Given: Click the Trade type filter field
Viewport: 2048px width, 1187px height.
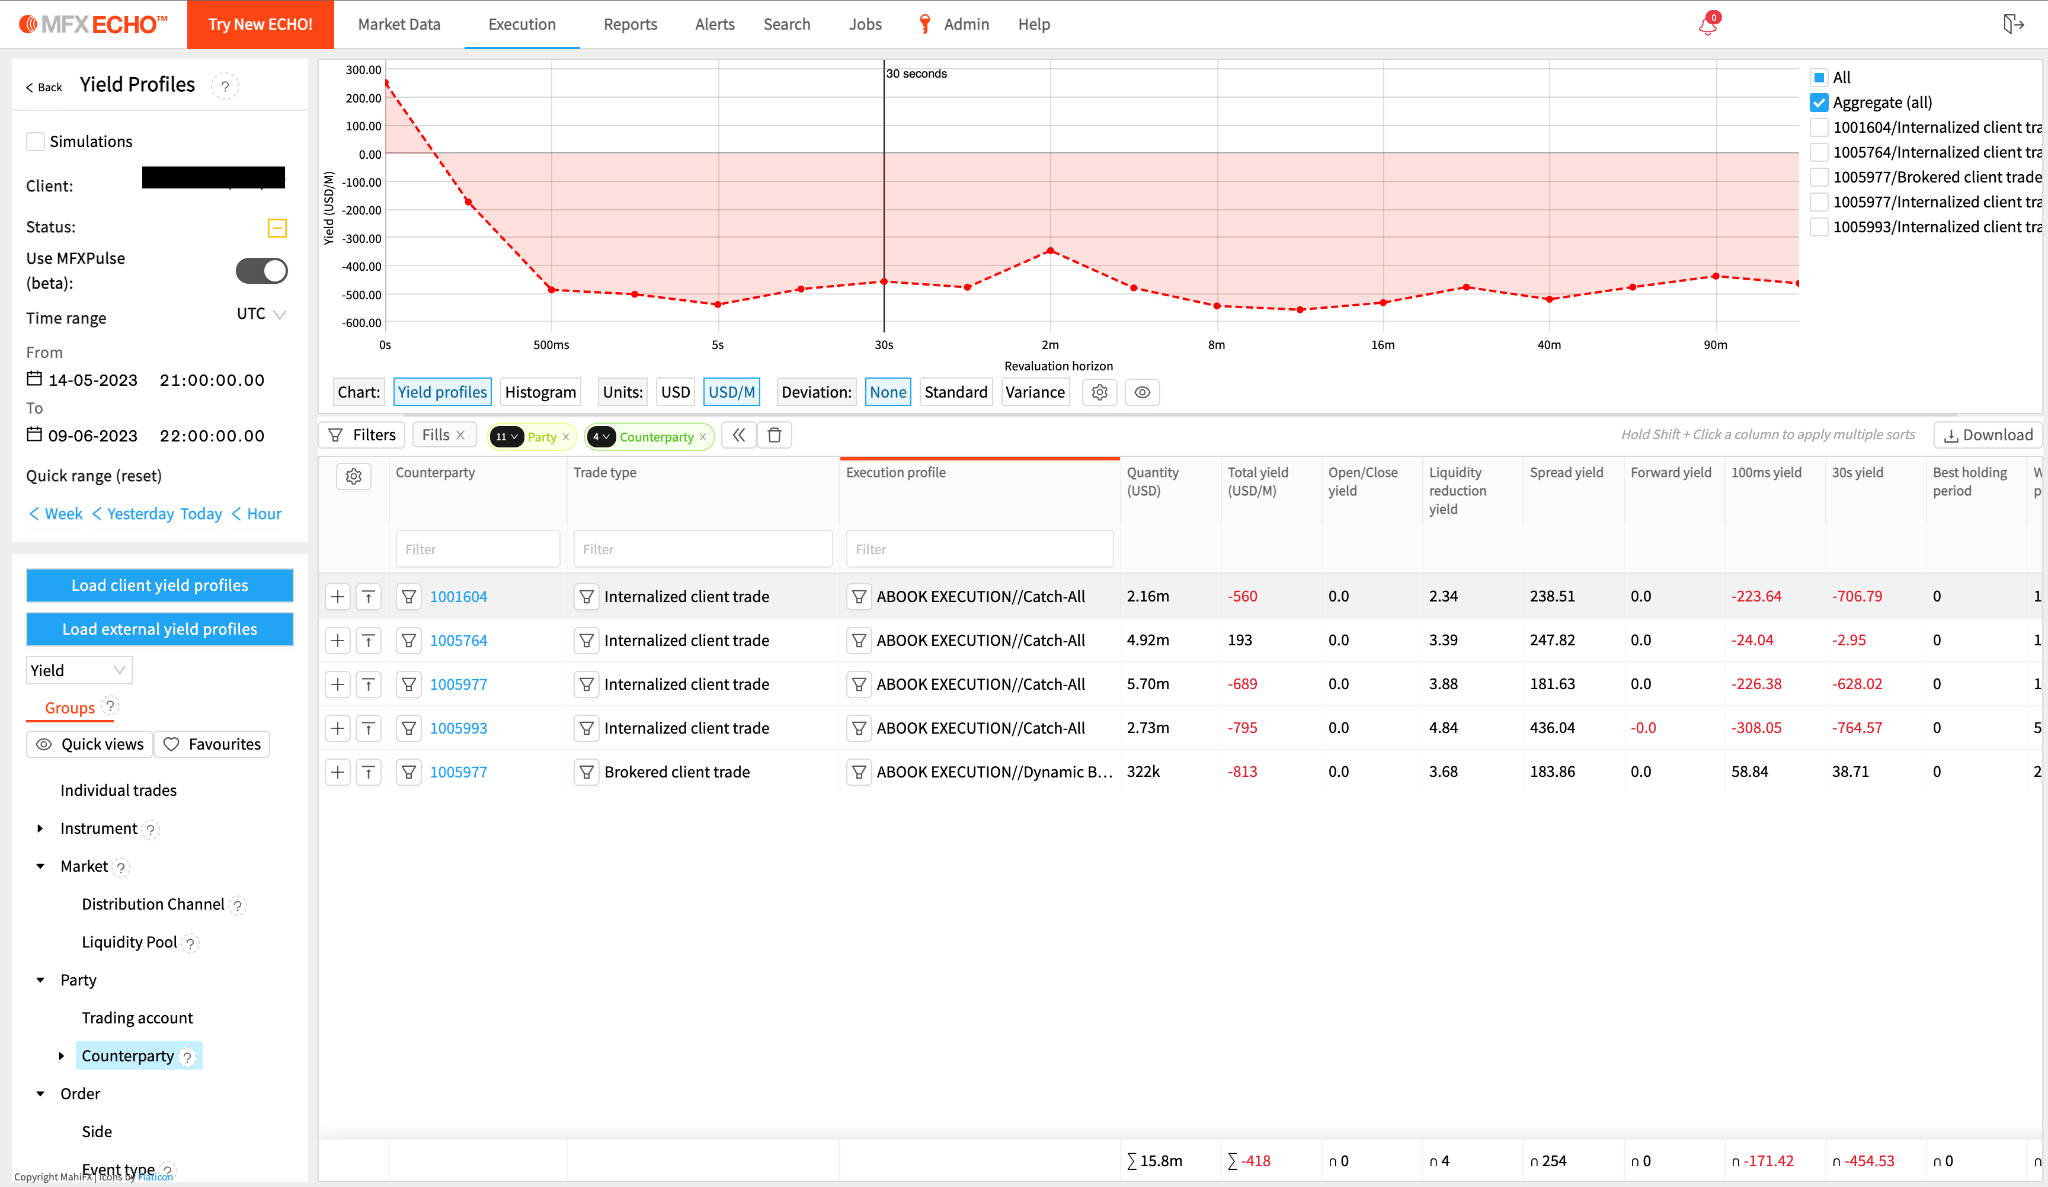Looking at the screenshot, I should (703, 549).
